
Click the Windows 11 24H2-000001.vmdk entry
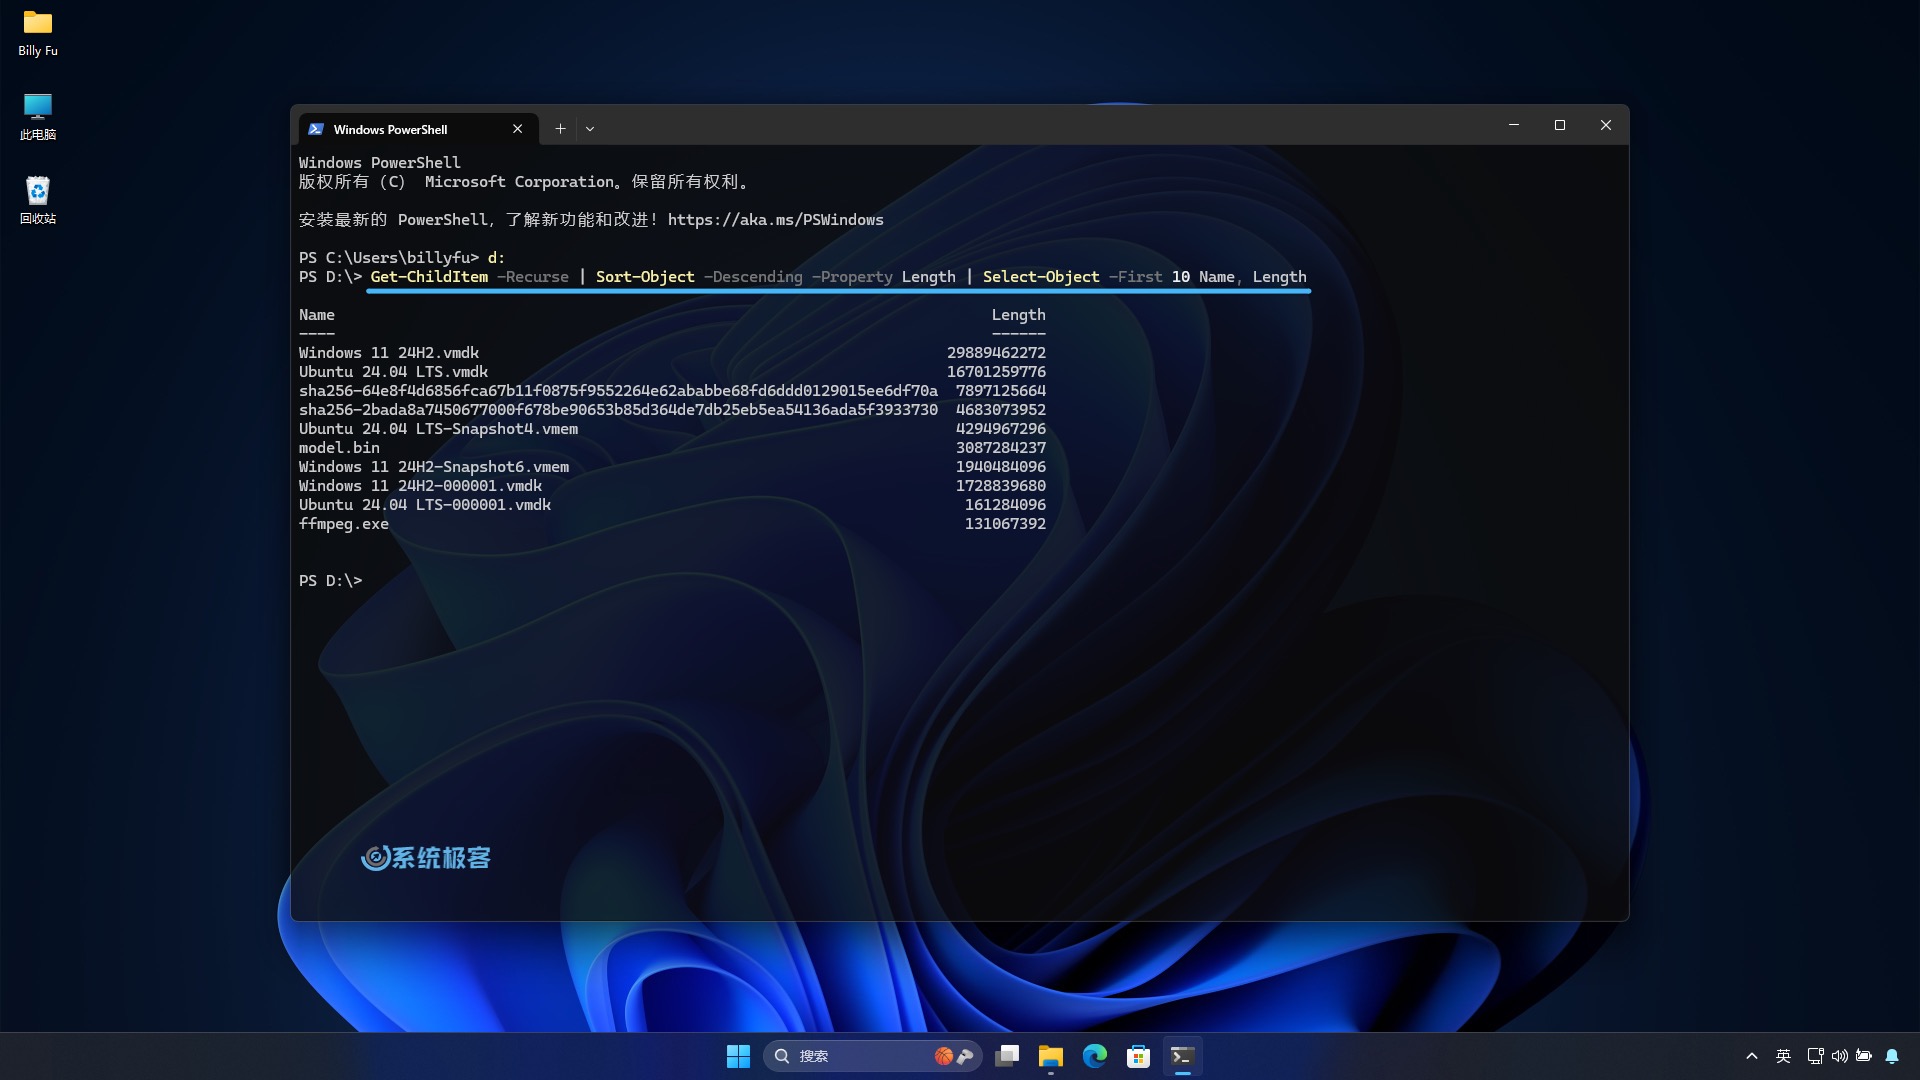420,486
